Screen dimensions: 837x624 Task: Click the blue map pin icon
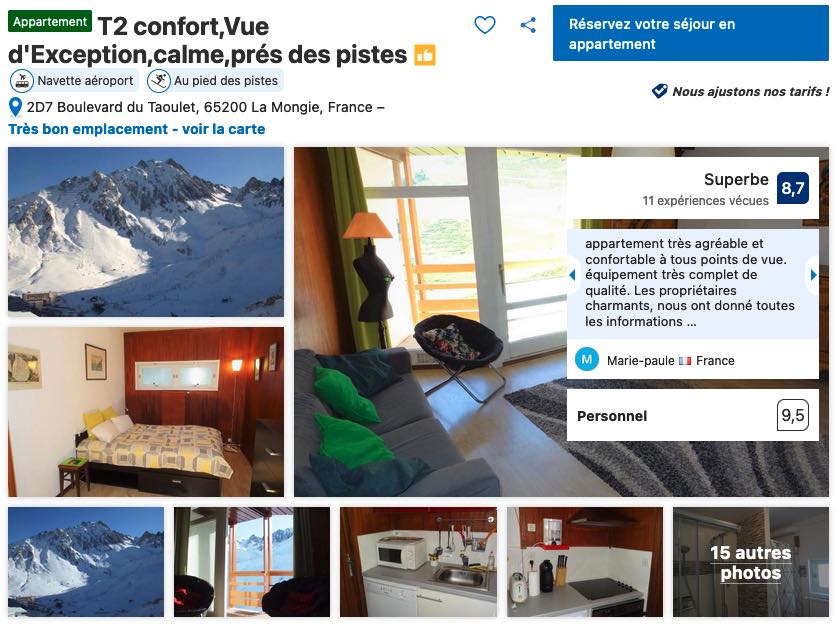15,107
